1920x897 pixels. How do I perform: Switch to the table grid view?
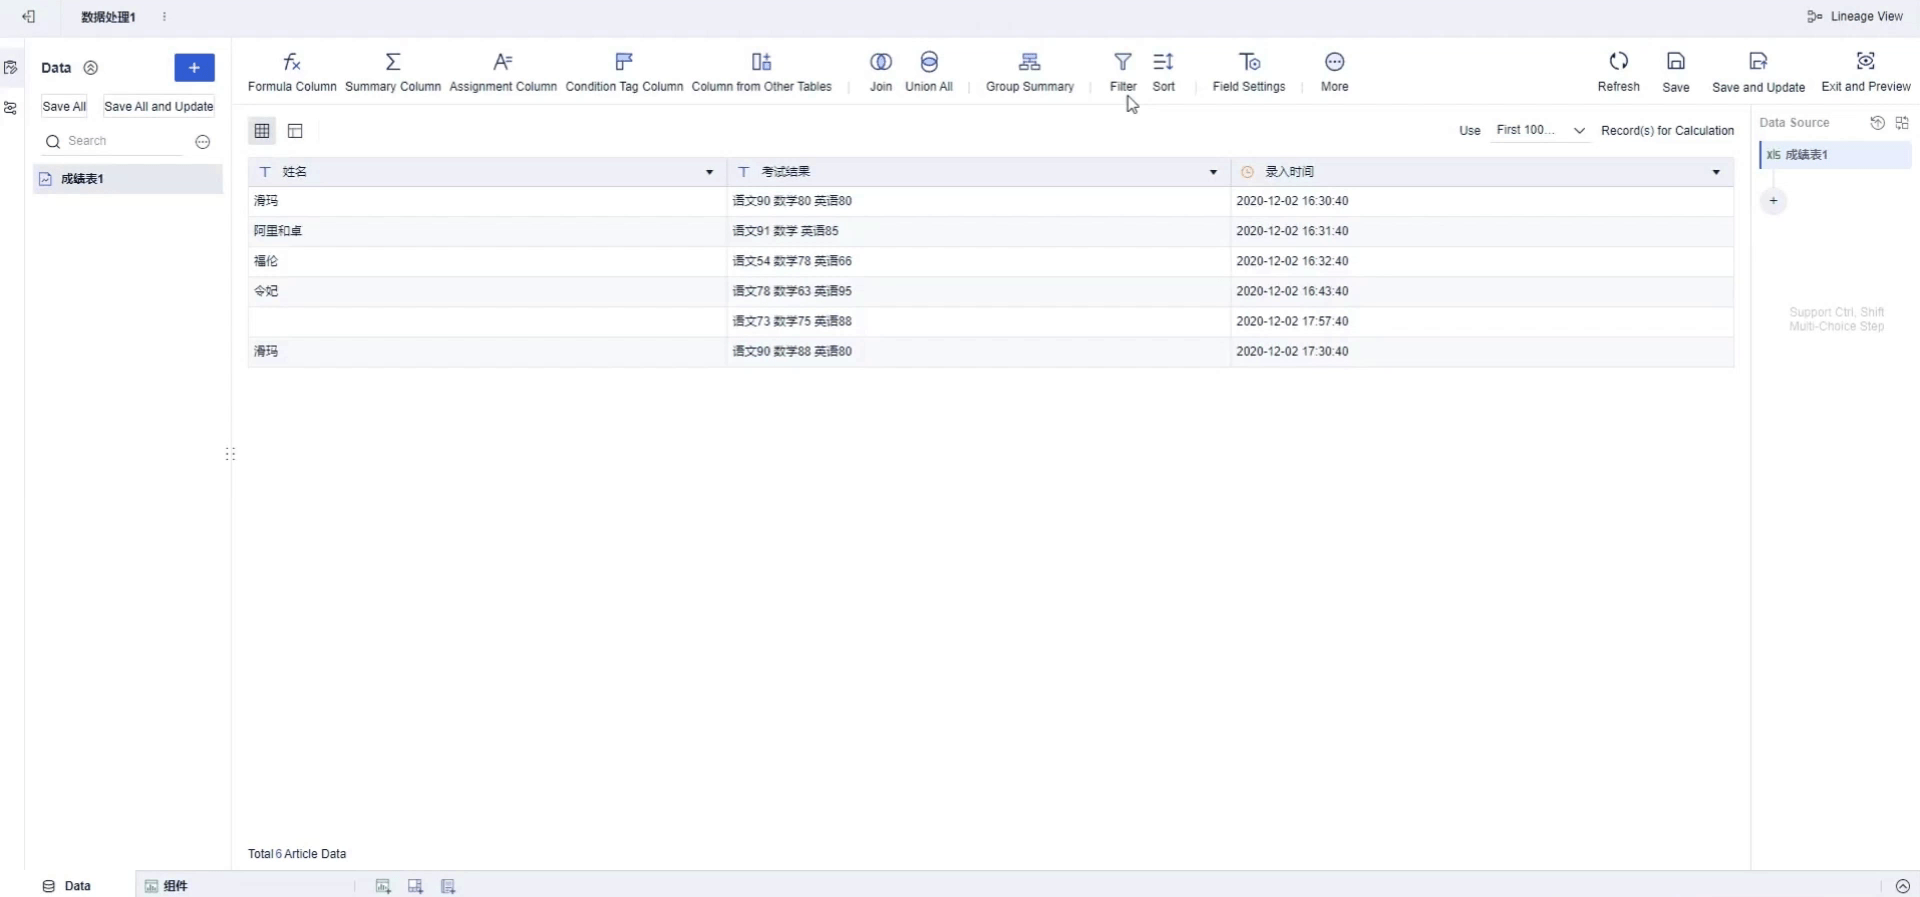pyautogui.click(x=262, y=131)
